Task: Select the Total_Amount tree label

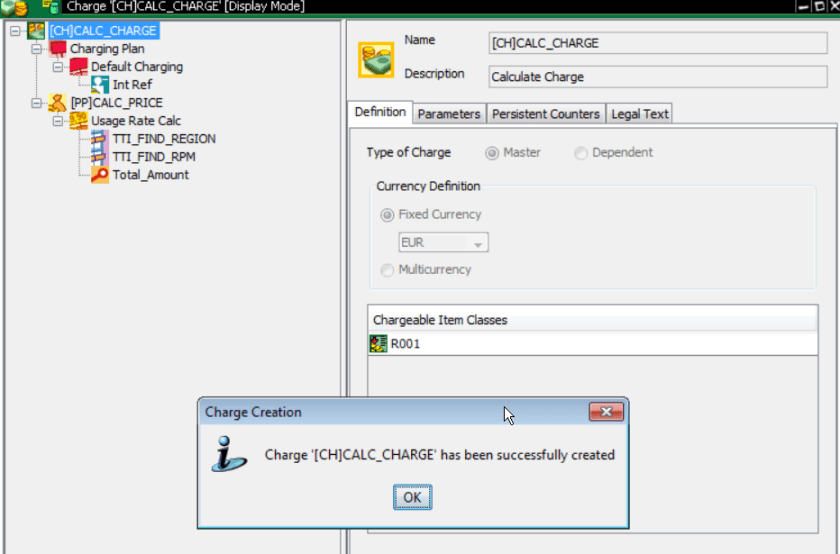Action: 151,175
